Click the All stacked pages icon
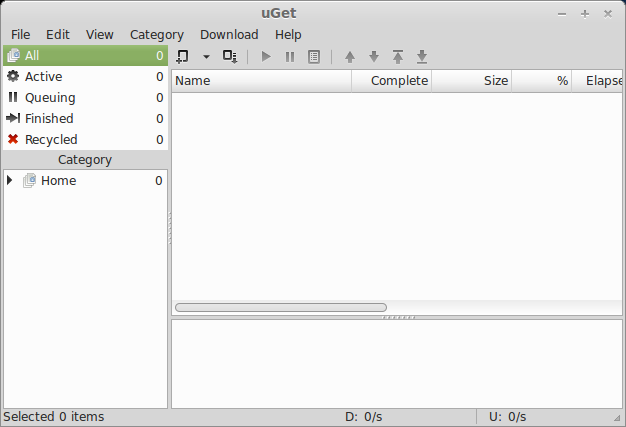626x427 pixels. pos(13,55)
